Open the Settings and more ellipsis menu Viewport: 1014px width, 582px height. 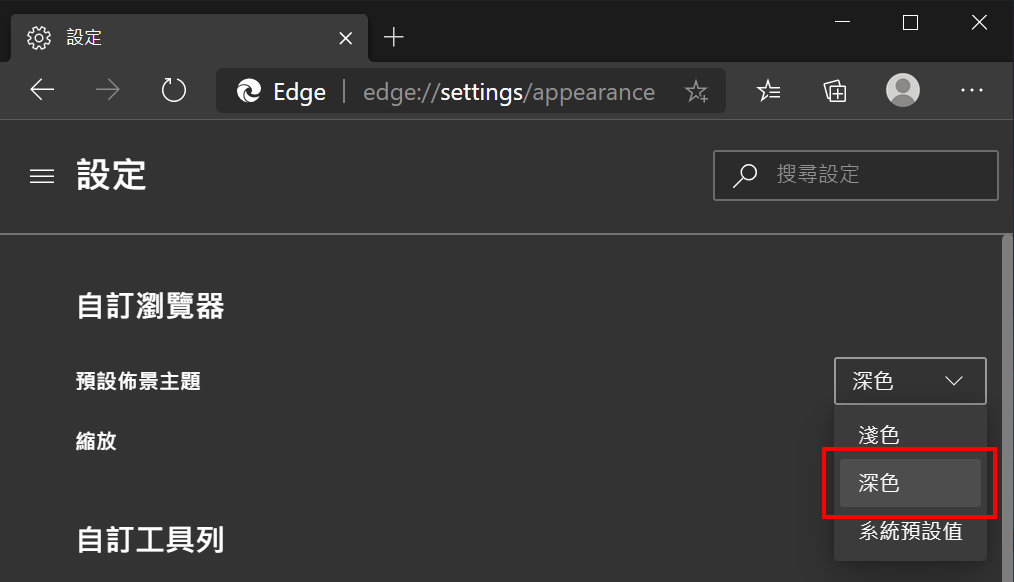click(x=971, y=91)
